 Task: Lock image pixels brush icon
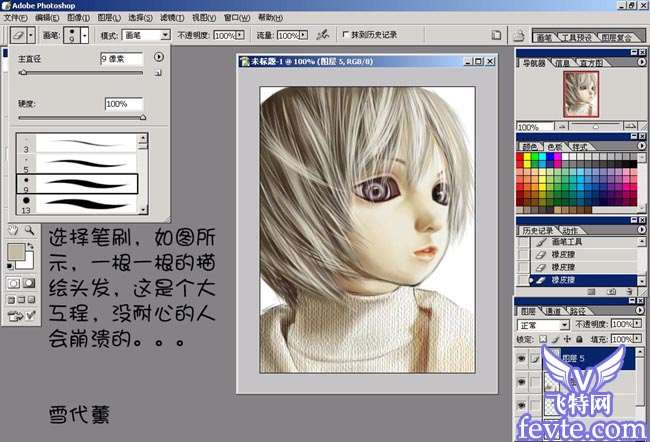pyautogui.click(x=556, y=339)
